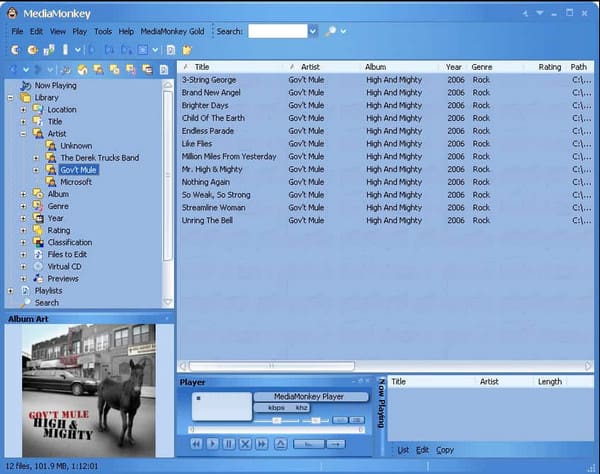Screen dimensions: 600x474
Task: Adjust the volume slider in Player
Action: (277, 420)
